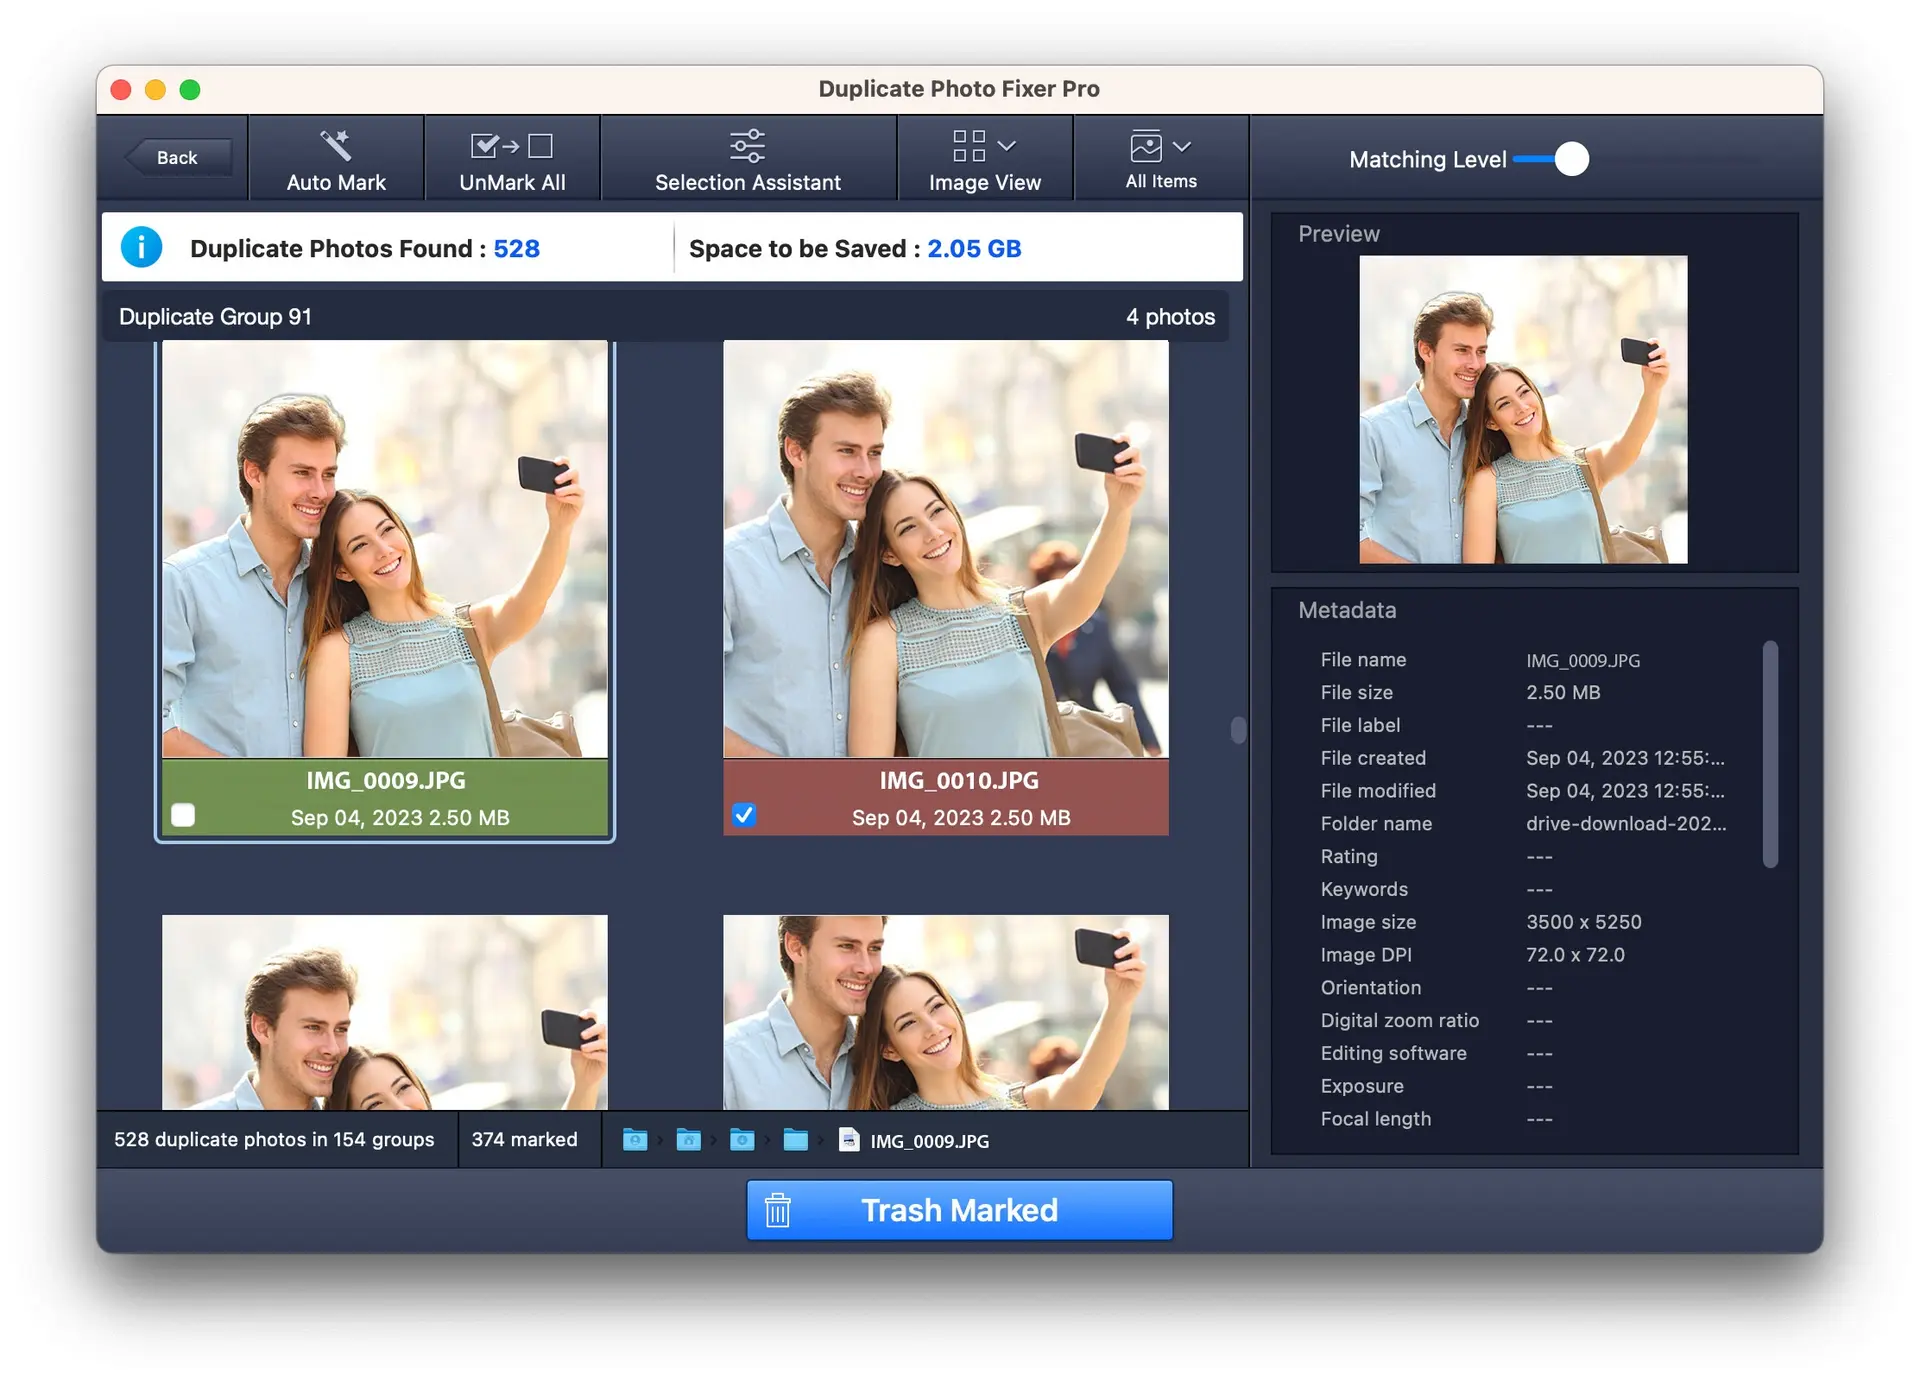
Task: Click the Trash Marked button
Action: (959, 1210)
